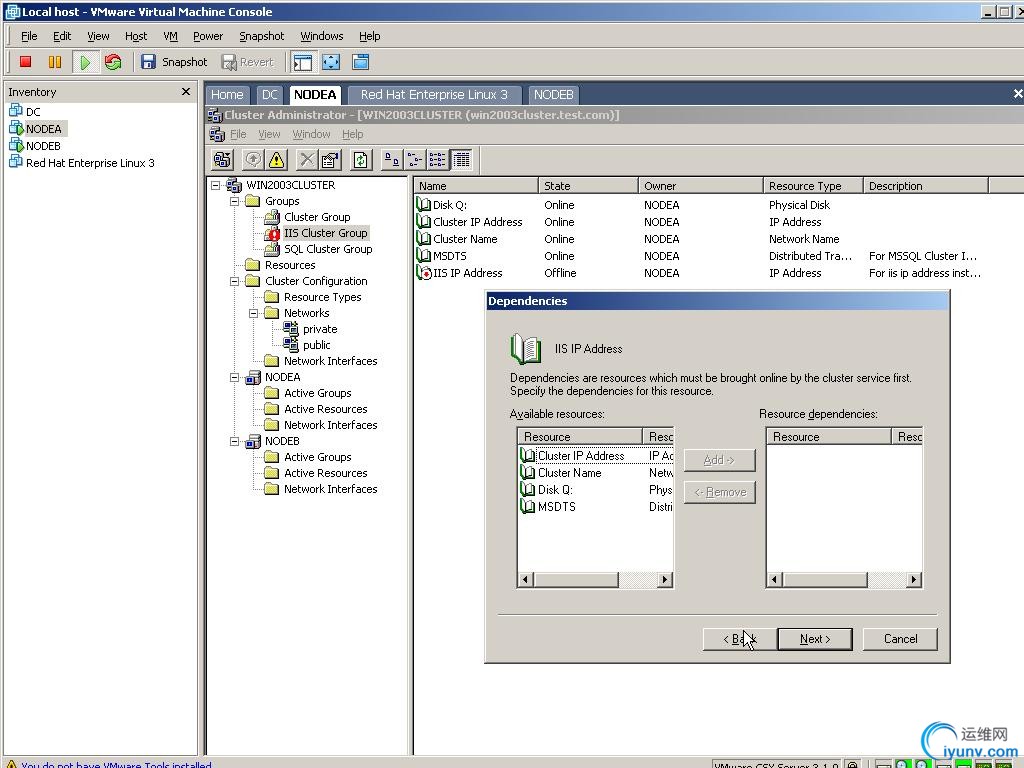Open the VM menu
1024x768 pixels.
coord(170,36)
